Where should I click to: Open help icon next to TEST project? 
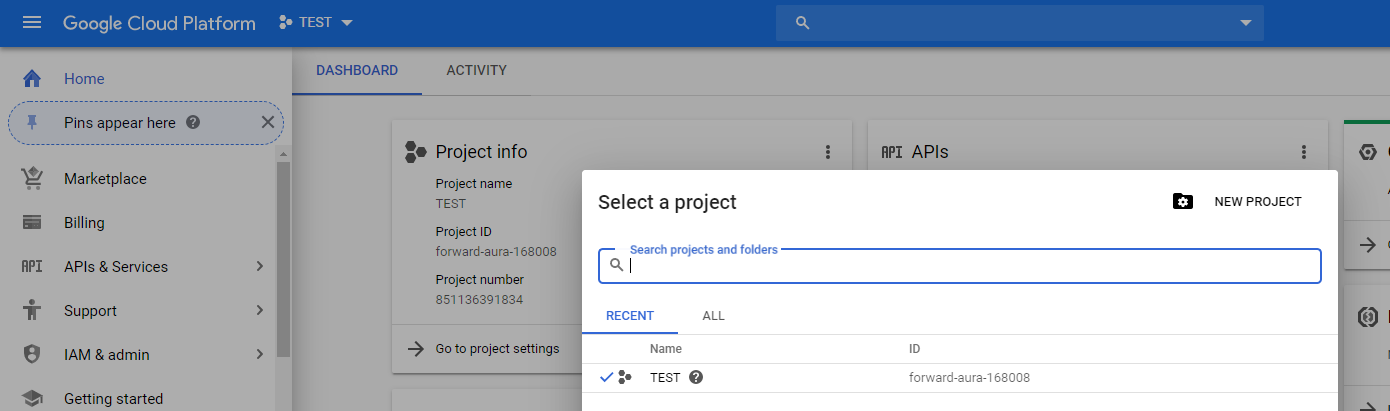tap(696, 377)
